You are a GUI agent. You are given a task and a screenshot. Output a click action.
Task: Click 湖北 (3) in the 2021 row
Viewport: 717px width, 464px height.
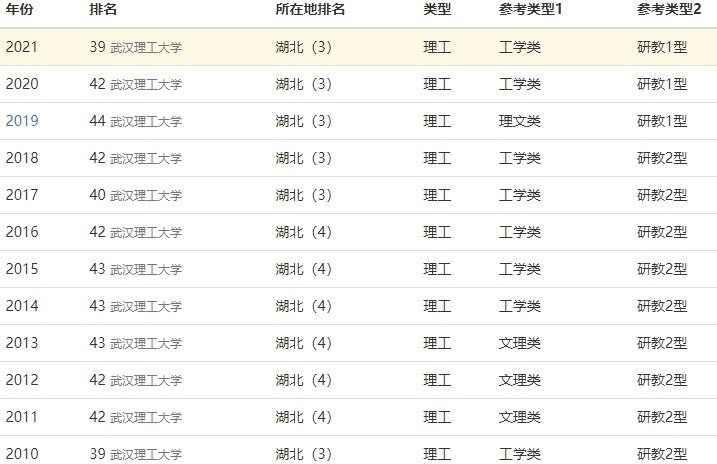coord(304,47)
